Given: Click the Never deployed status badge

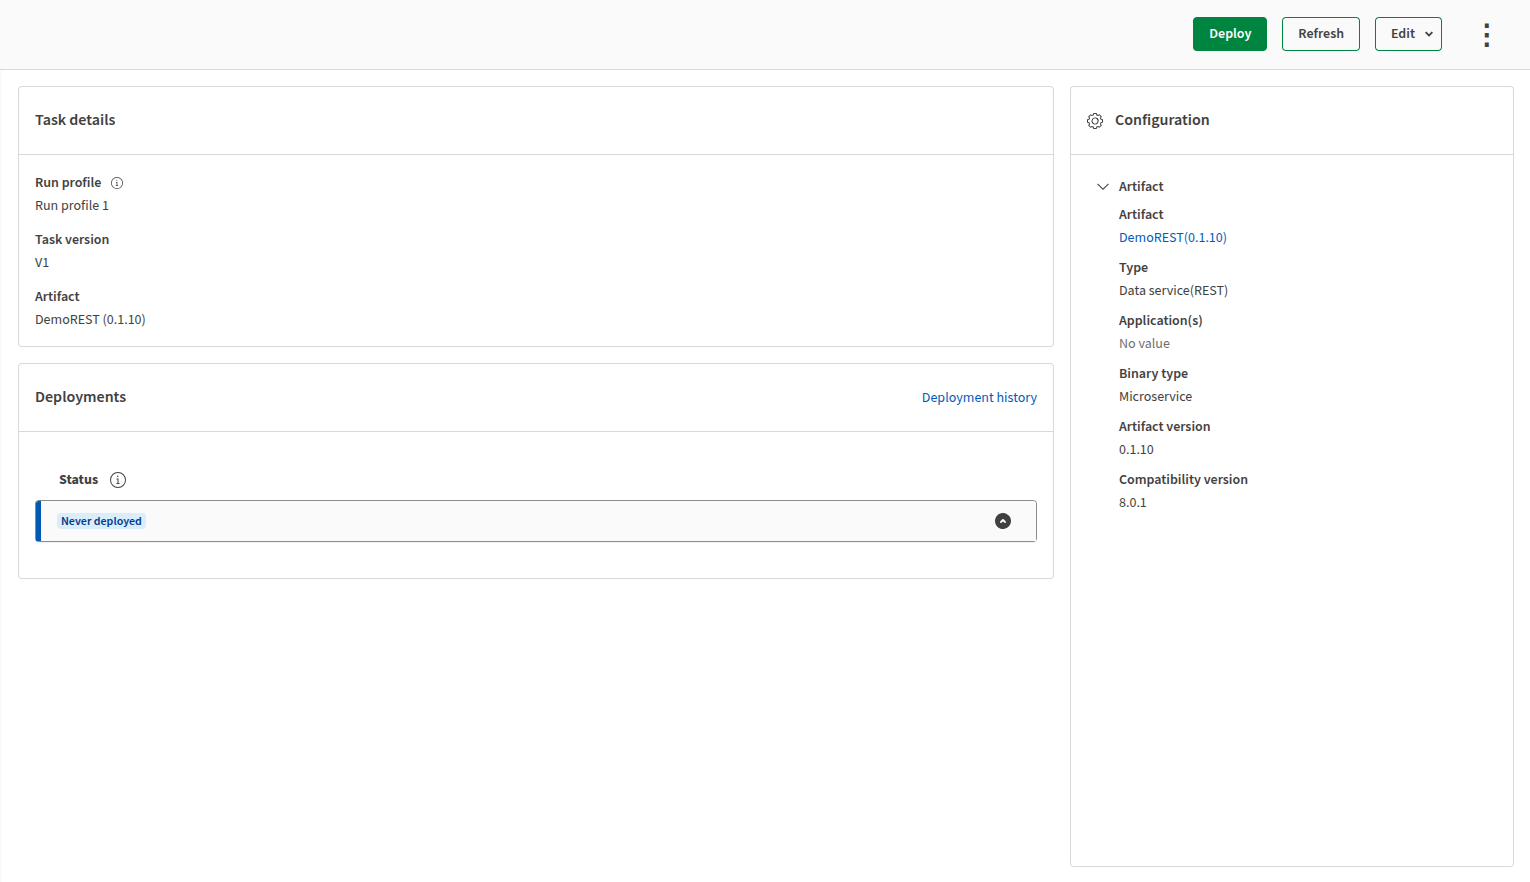Looking at the screenshot, I should [x=101, y=521].
